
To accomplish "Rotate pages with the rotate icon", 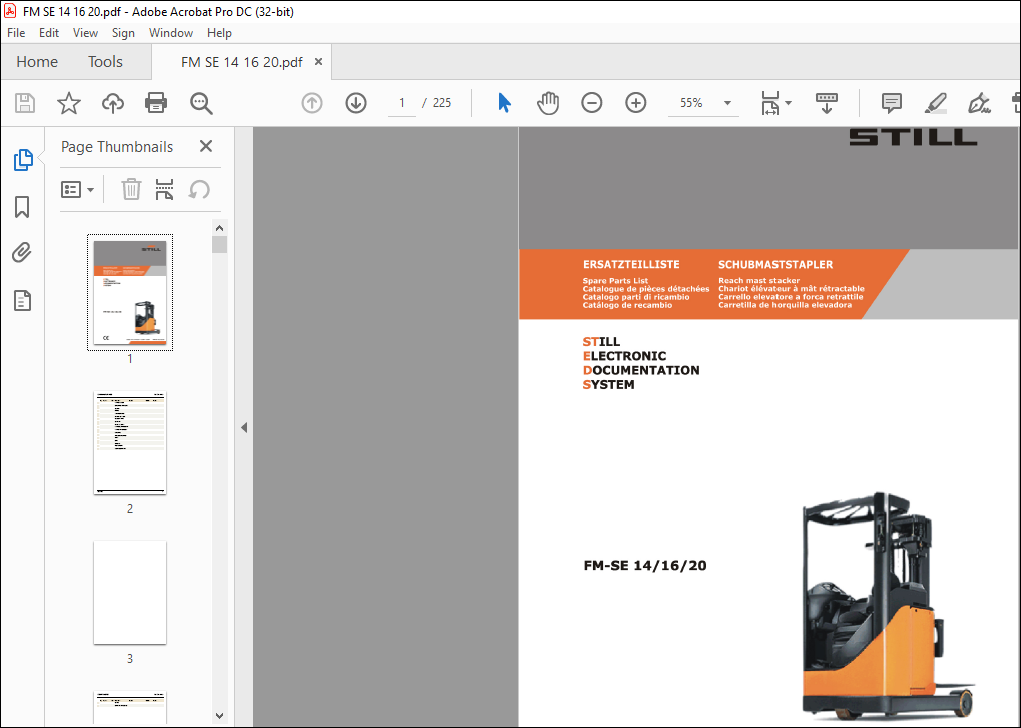I will pyautogui.click(x=199, y=189).
